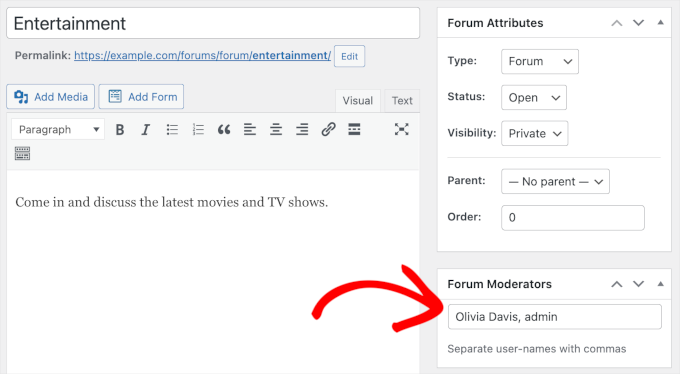The image size is (680, 374).
Task: Click the Order number field
Action: coord(573,218)
